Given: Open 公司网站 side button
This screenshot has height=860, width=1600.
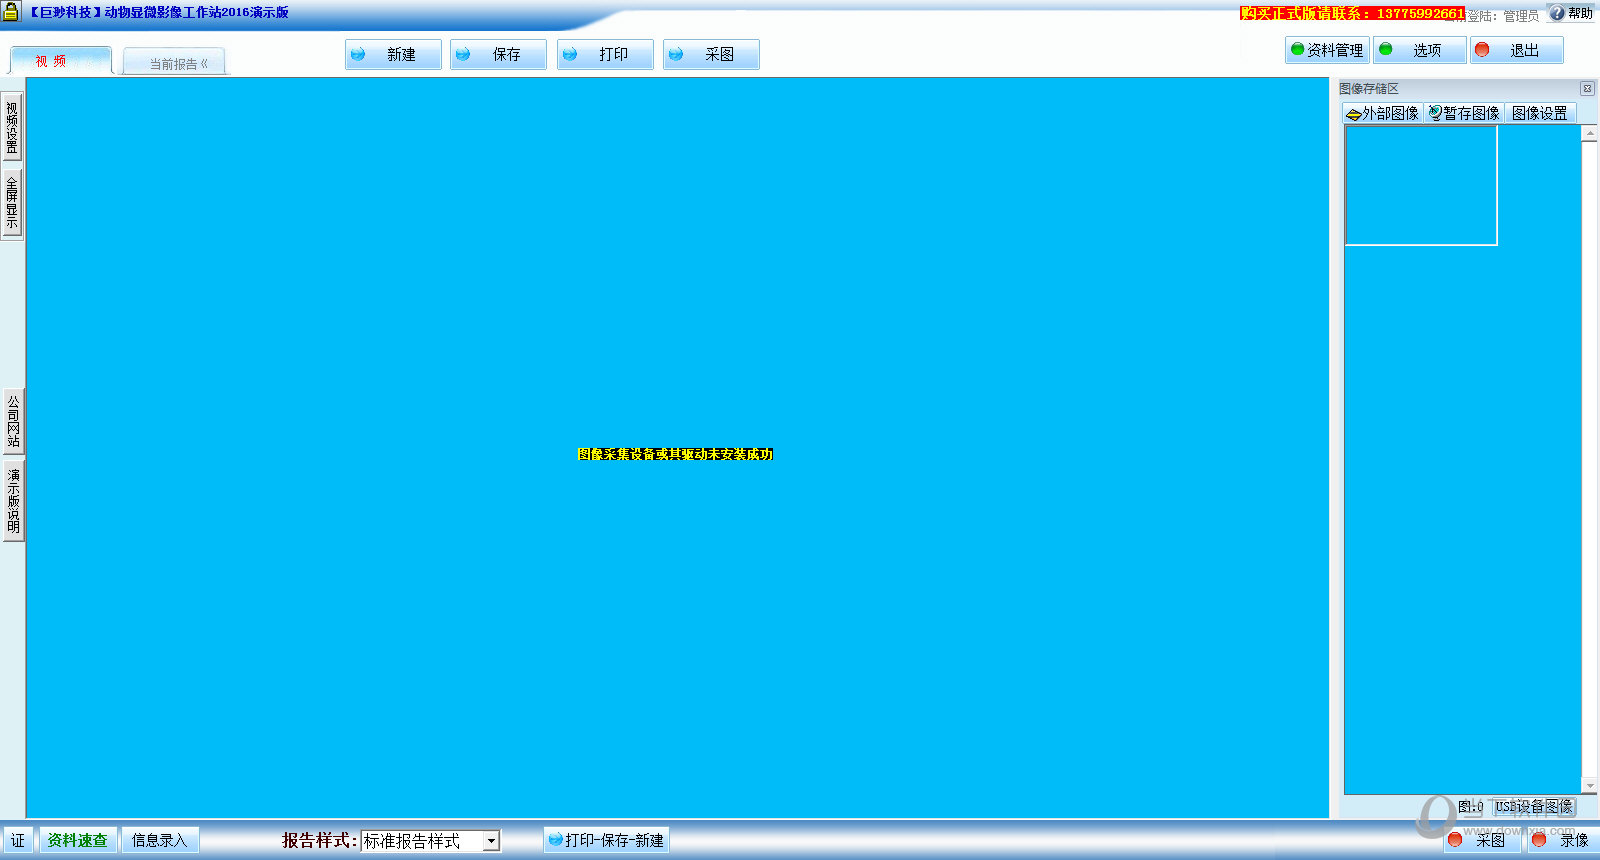Looking at the screenshot, I should tap(13, 421).
